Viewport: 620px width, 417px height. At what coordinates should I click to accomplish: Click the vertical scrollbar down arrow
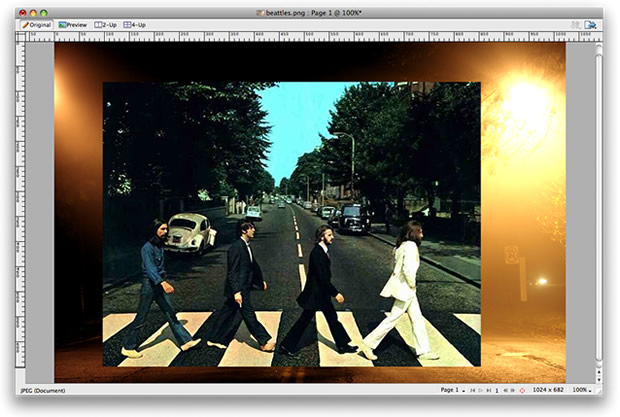tap(599, 377)
